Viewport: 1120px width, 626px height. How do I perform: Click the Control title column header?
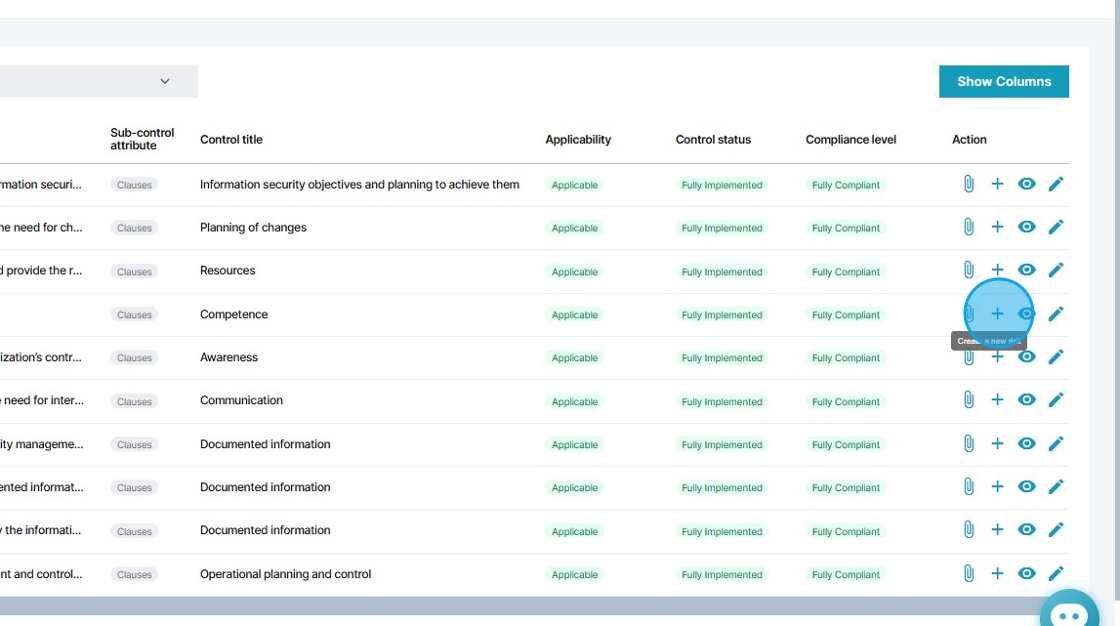231,139
